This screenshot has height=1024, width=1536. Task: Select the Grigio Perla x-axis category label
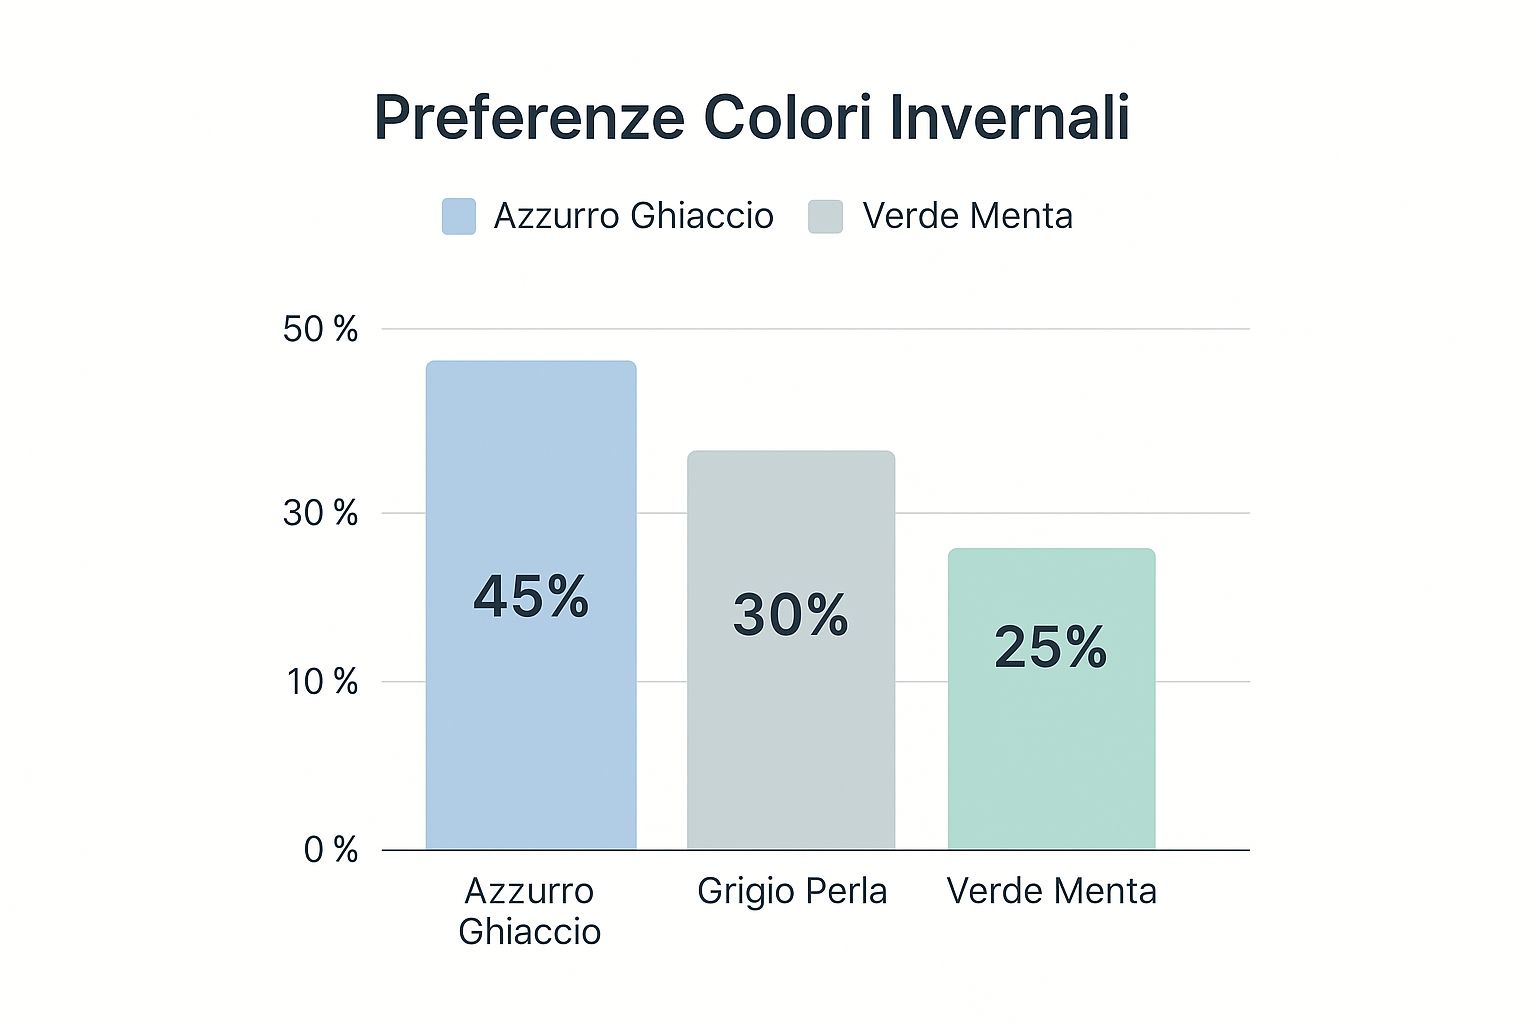pos(792,891)
